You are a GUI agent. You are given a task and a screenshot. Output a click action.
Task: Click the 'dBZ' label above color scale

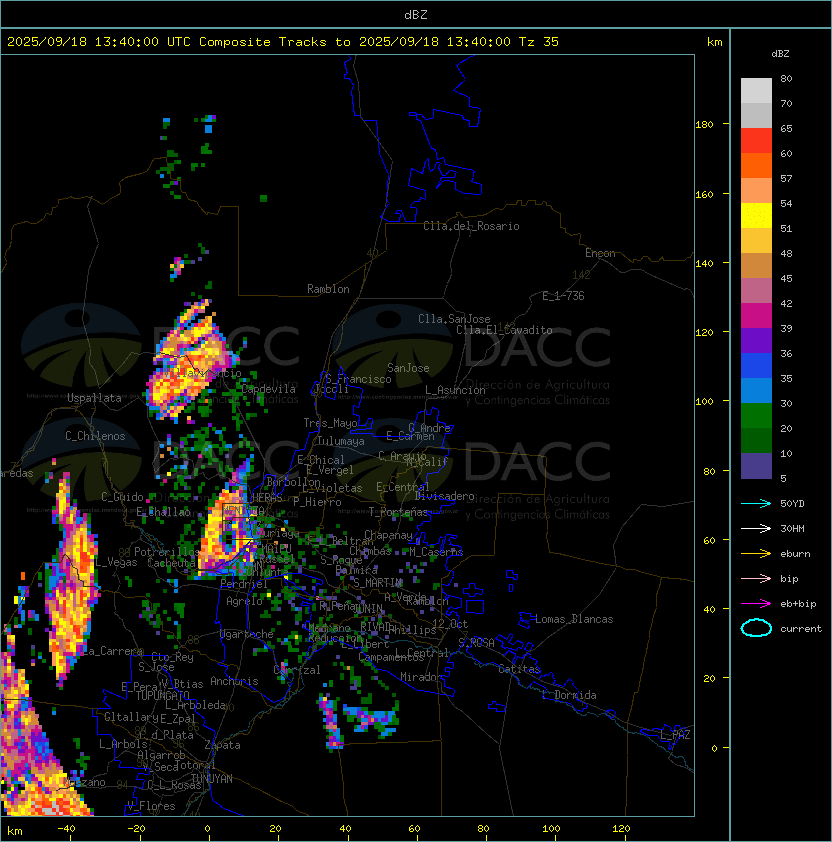point(780,54)
